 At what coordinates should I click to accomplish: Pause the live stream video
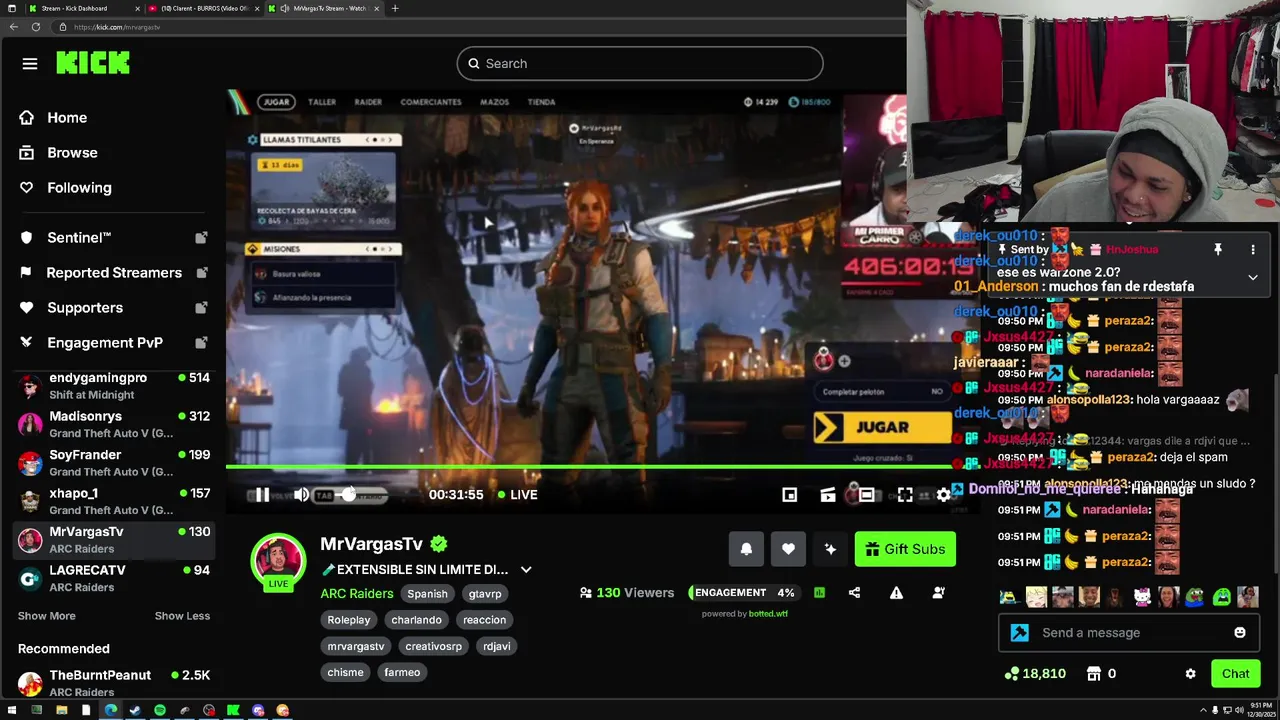pos(261,494)
